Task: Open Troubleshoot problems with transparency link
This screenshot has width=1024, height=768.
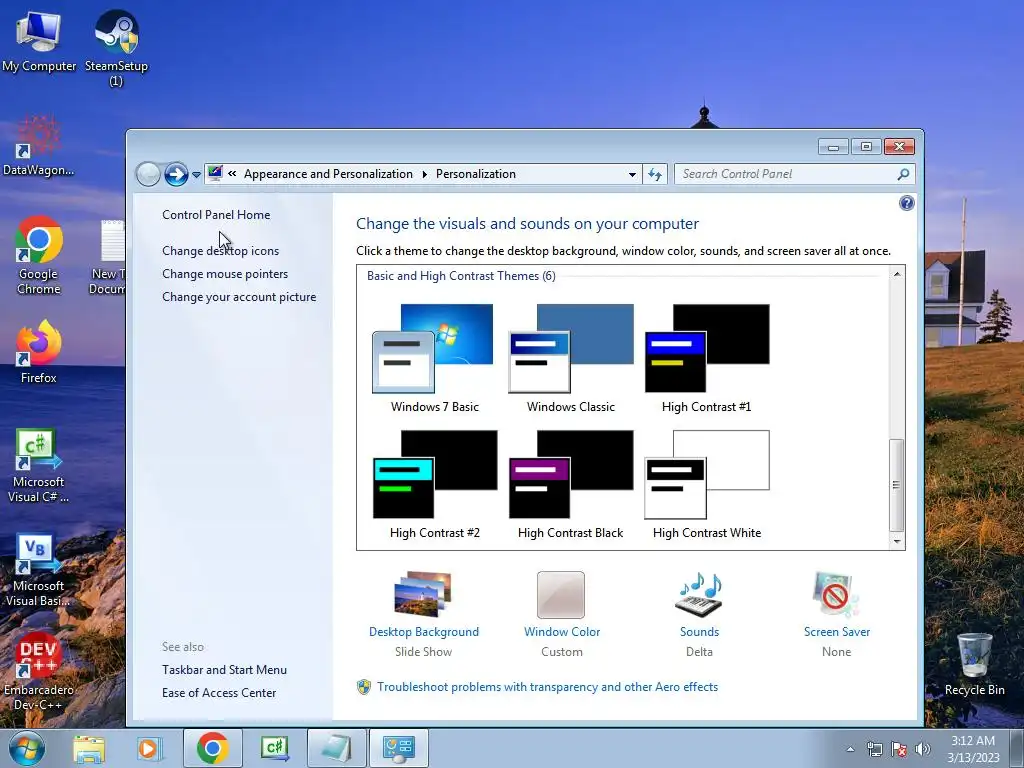Action: [x=547, y=687]
